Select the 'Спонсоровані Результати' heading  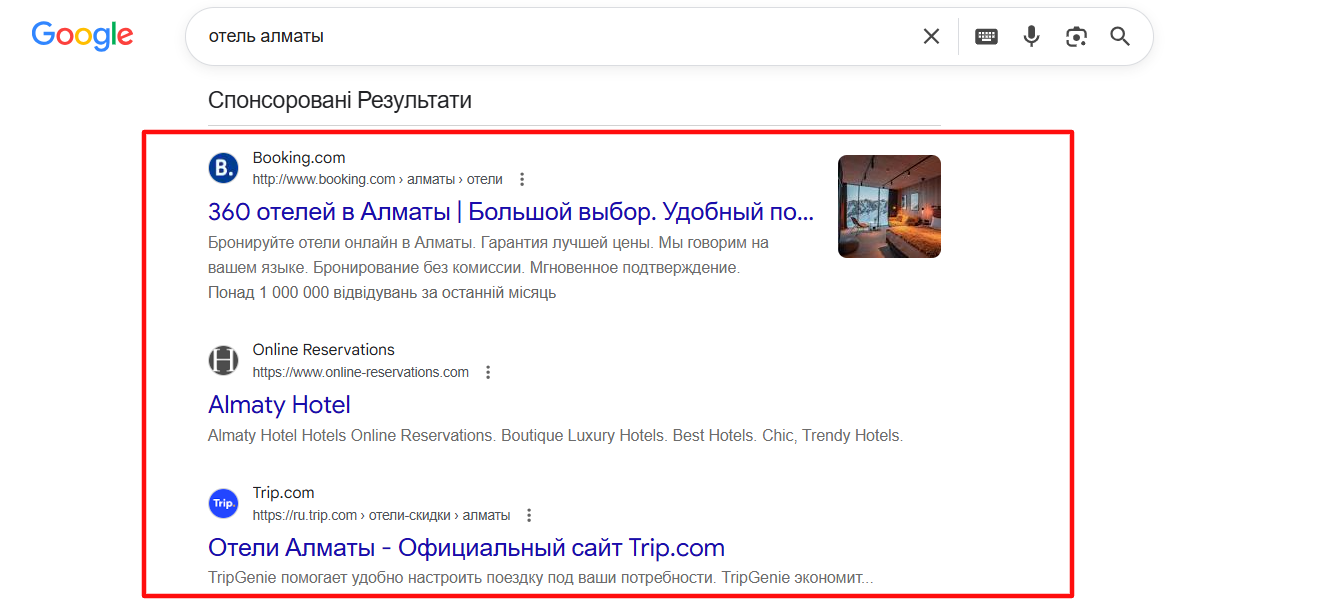340,100
